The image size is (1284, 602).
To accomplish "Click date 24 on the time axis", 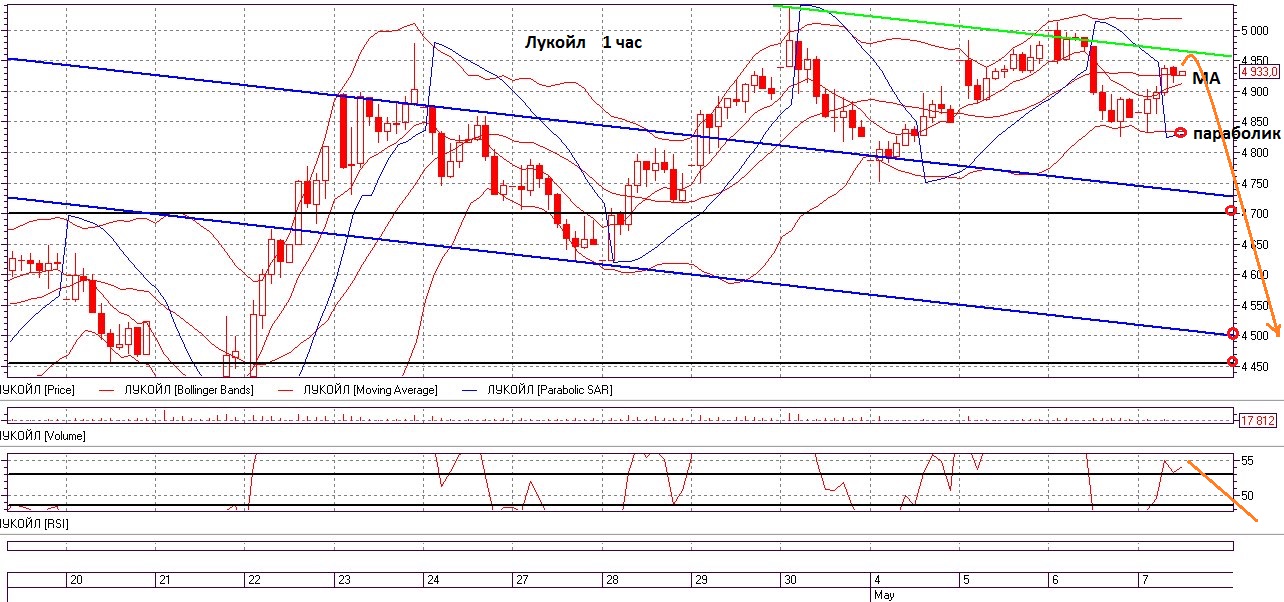I will [x=432, y=580].
